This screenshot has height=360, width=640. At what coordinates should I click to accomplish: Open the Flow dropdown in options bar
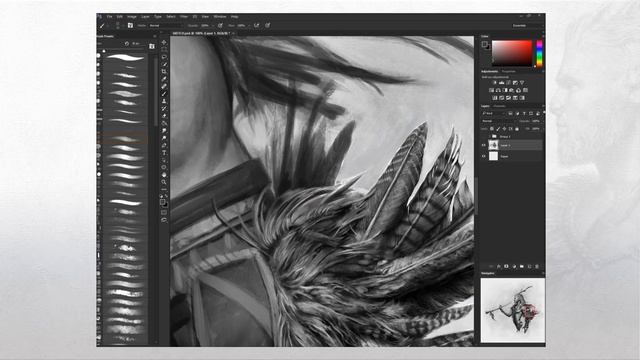coord(242,25)
